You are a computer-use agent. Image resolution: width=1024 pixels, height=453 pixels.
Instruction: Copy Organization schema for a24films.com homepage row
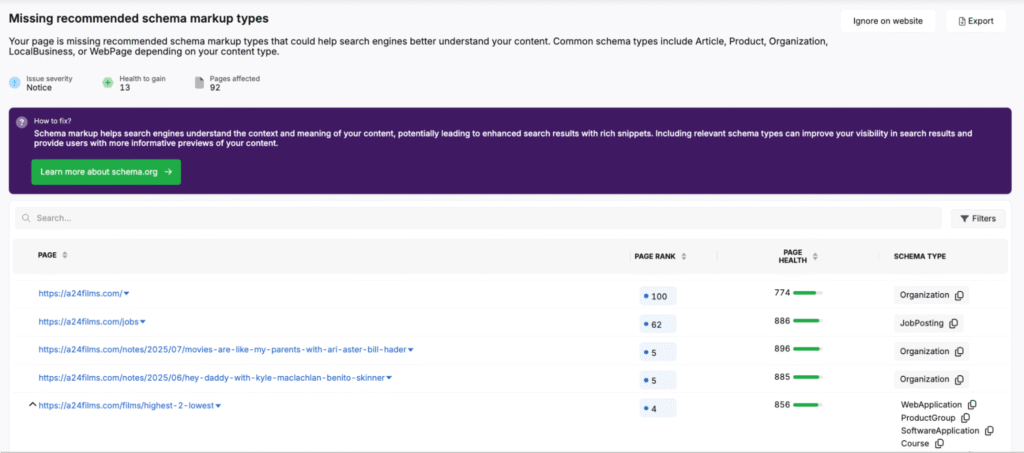pos(959,295)
